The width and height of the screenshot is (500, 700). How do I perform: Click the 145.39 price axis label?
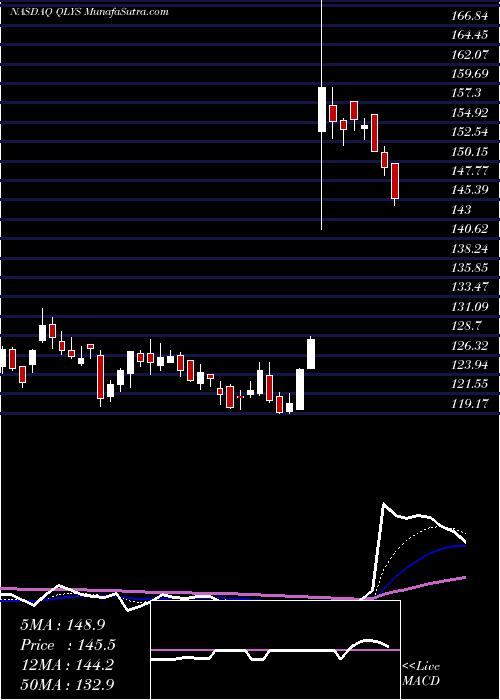click(x=470, y=190)
